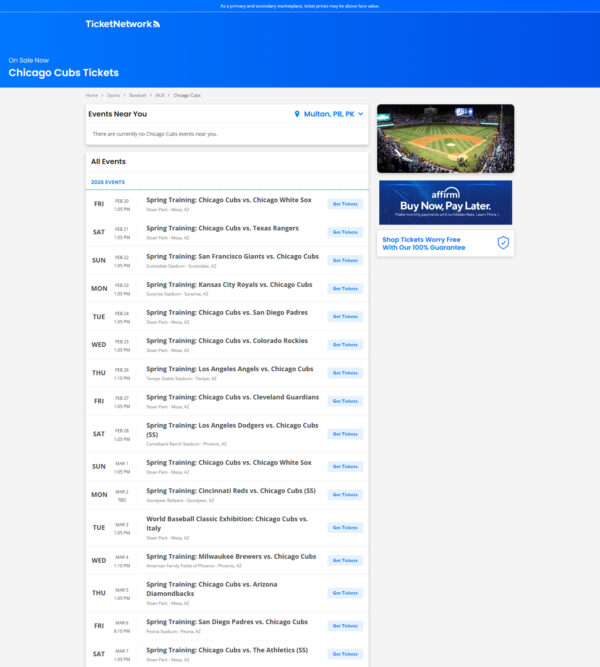600x667 pixels.
Task: Open Los Angeles Angels vs. Chicago Cubs event
Action: tap(230, 369)
